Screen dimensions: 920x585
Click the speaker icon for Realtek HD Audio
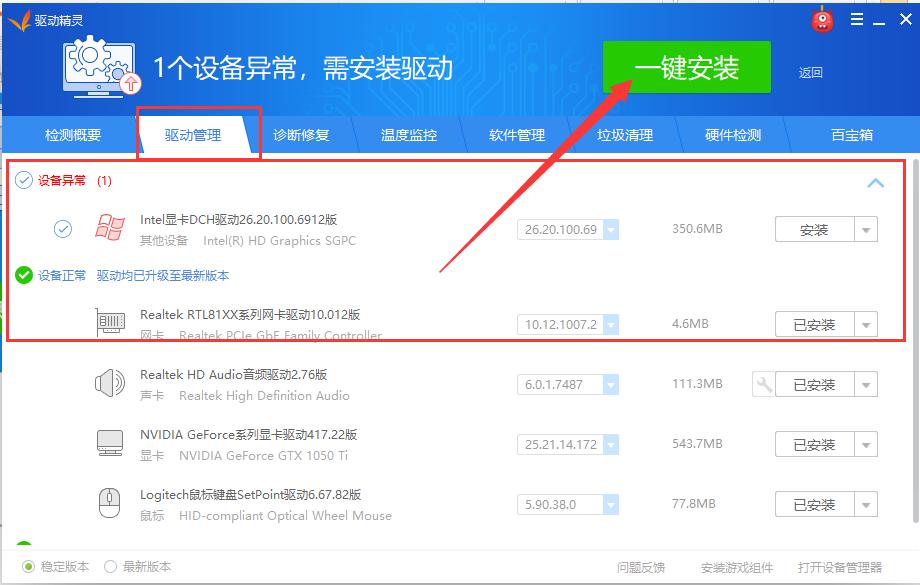tap(110, 384)
